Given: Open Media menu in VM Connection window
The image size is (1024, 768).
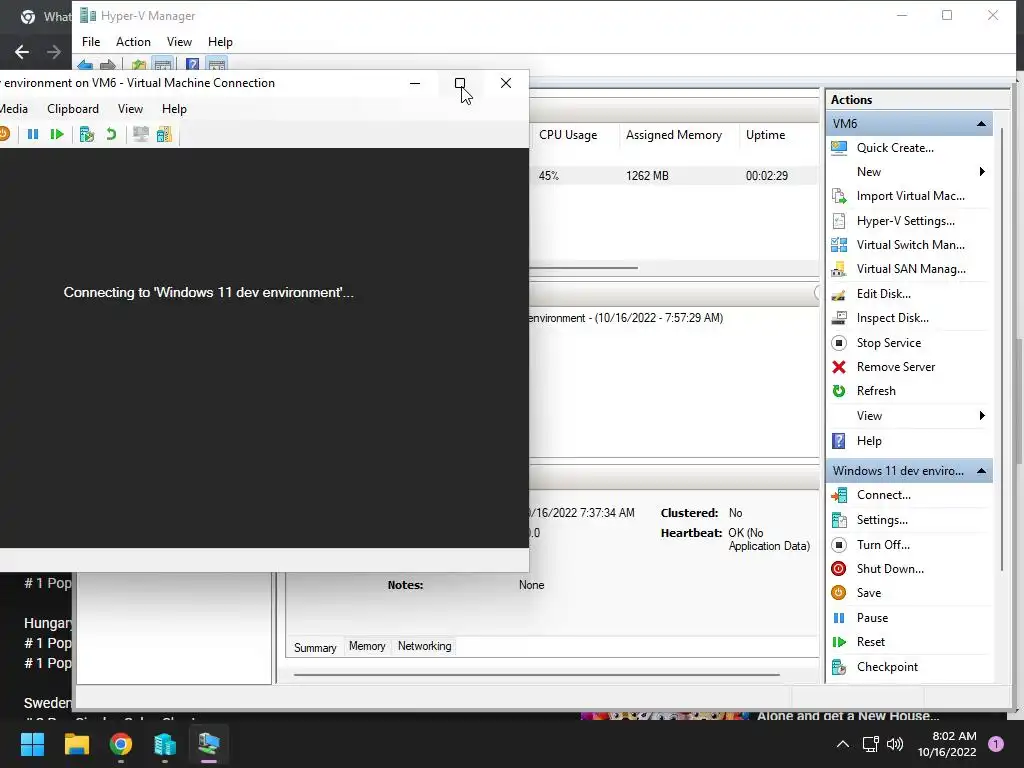Looking at the screenshot, I should [14, 109].
